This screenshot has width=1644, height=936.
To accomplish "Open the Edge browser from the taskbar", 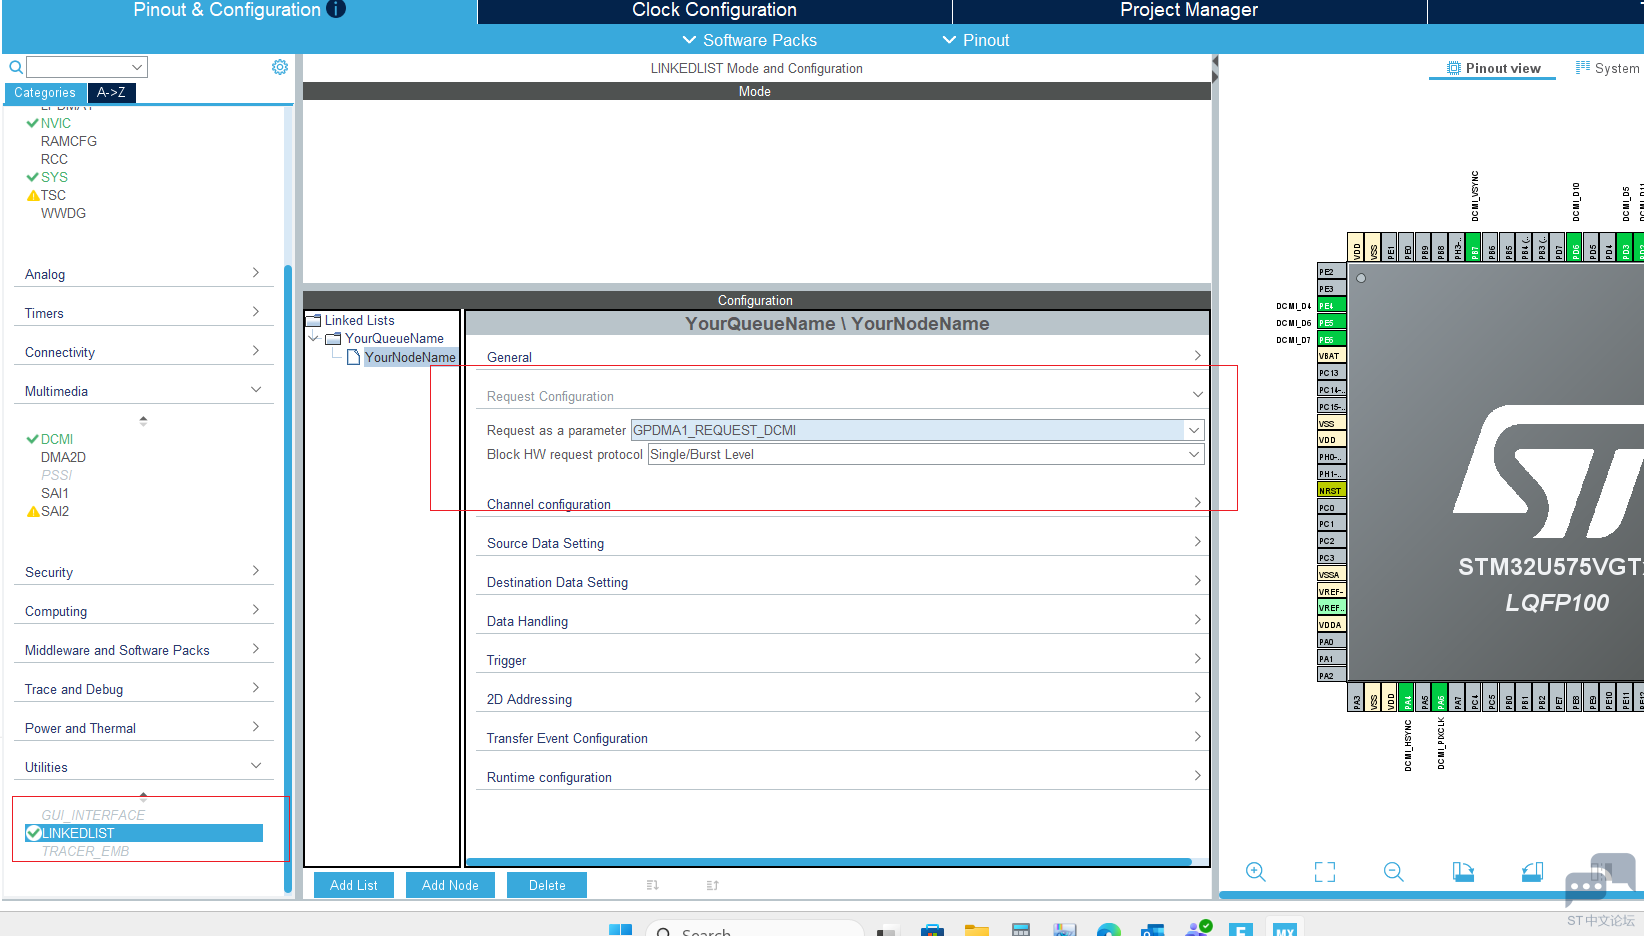I will [1109, 930].
